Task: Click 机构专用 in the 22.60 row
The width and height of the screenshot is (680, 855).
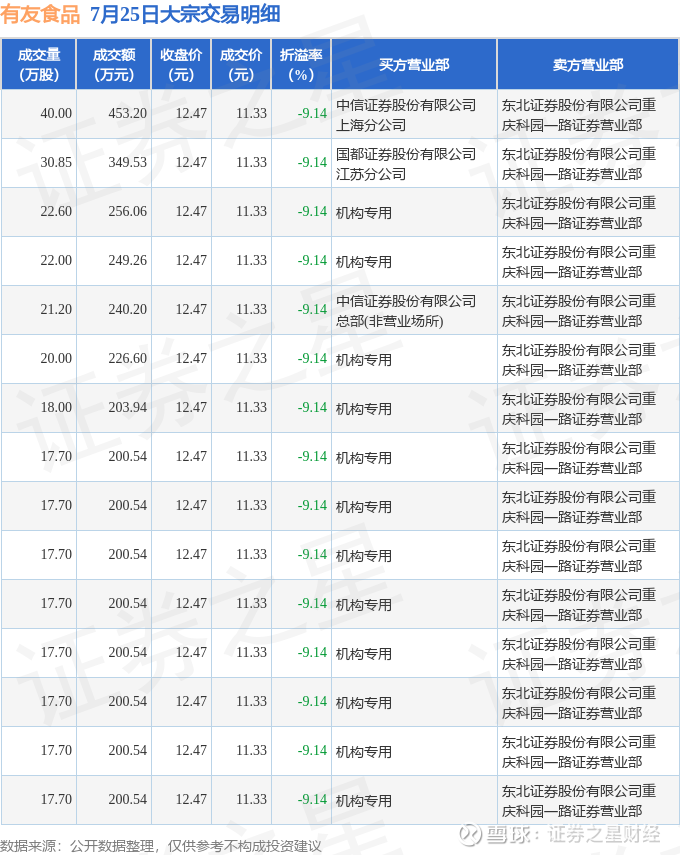Action: [364, 213]
